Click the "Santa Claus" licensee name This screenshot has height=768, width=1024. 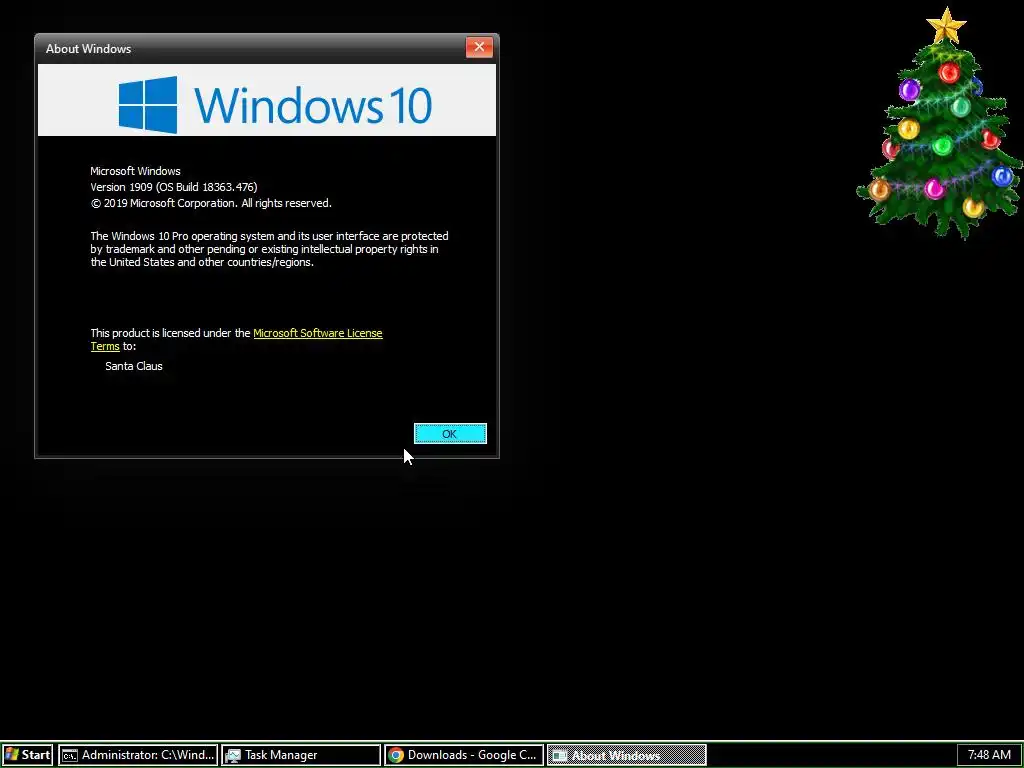[x=134, y=366]
